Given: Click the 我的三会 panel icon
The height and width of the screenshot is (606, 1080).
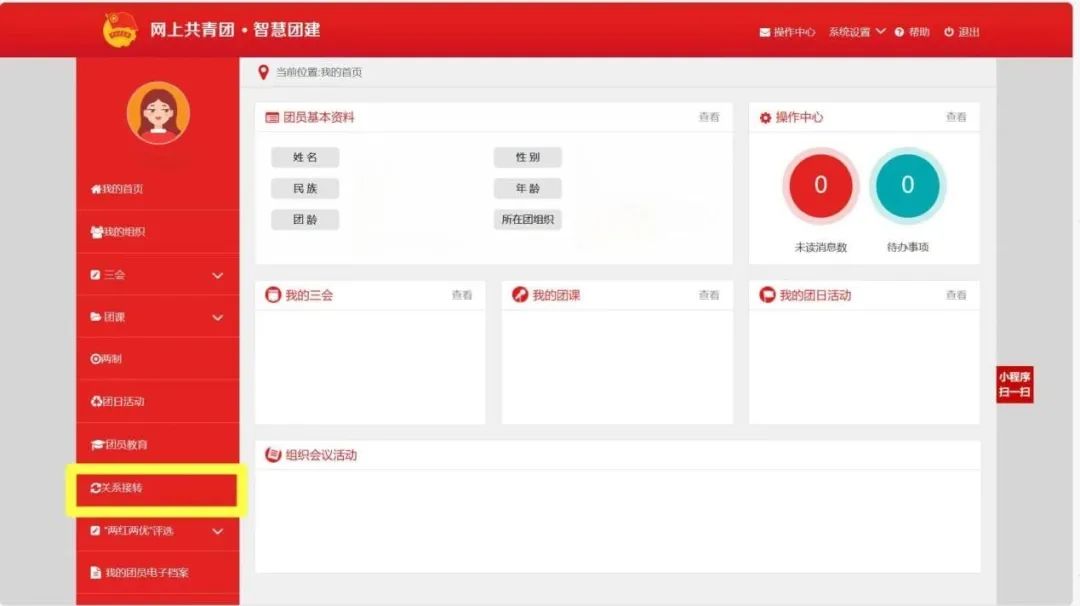Looking at the screenshot, I should (273, 295).
